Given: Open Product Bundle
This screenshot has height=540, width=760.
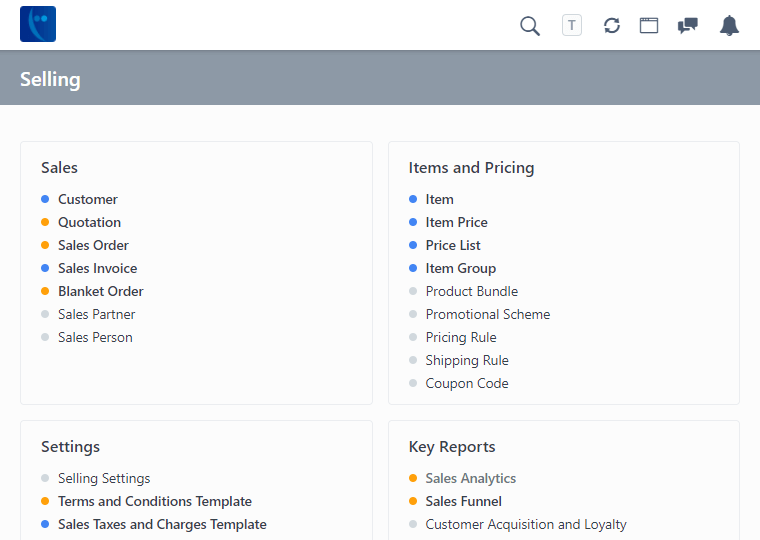Looking at the screenshot, I should pos(471,291).
